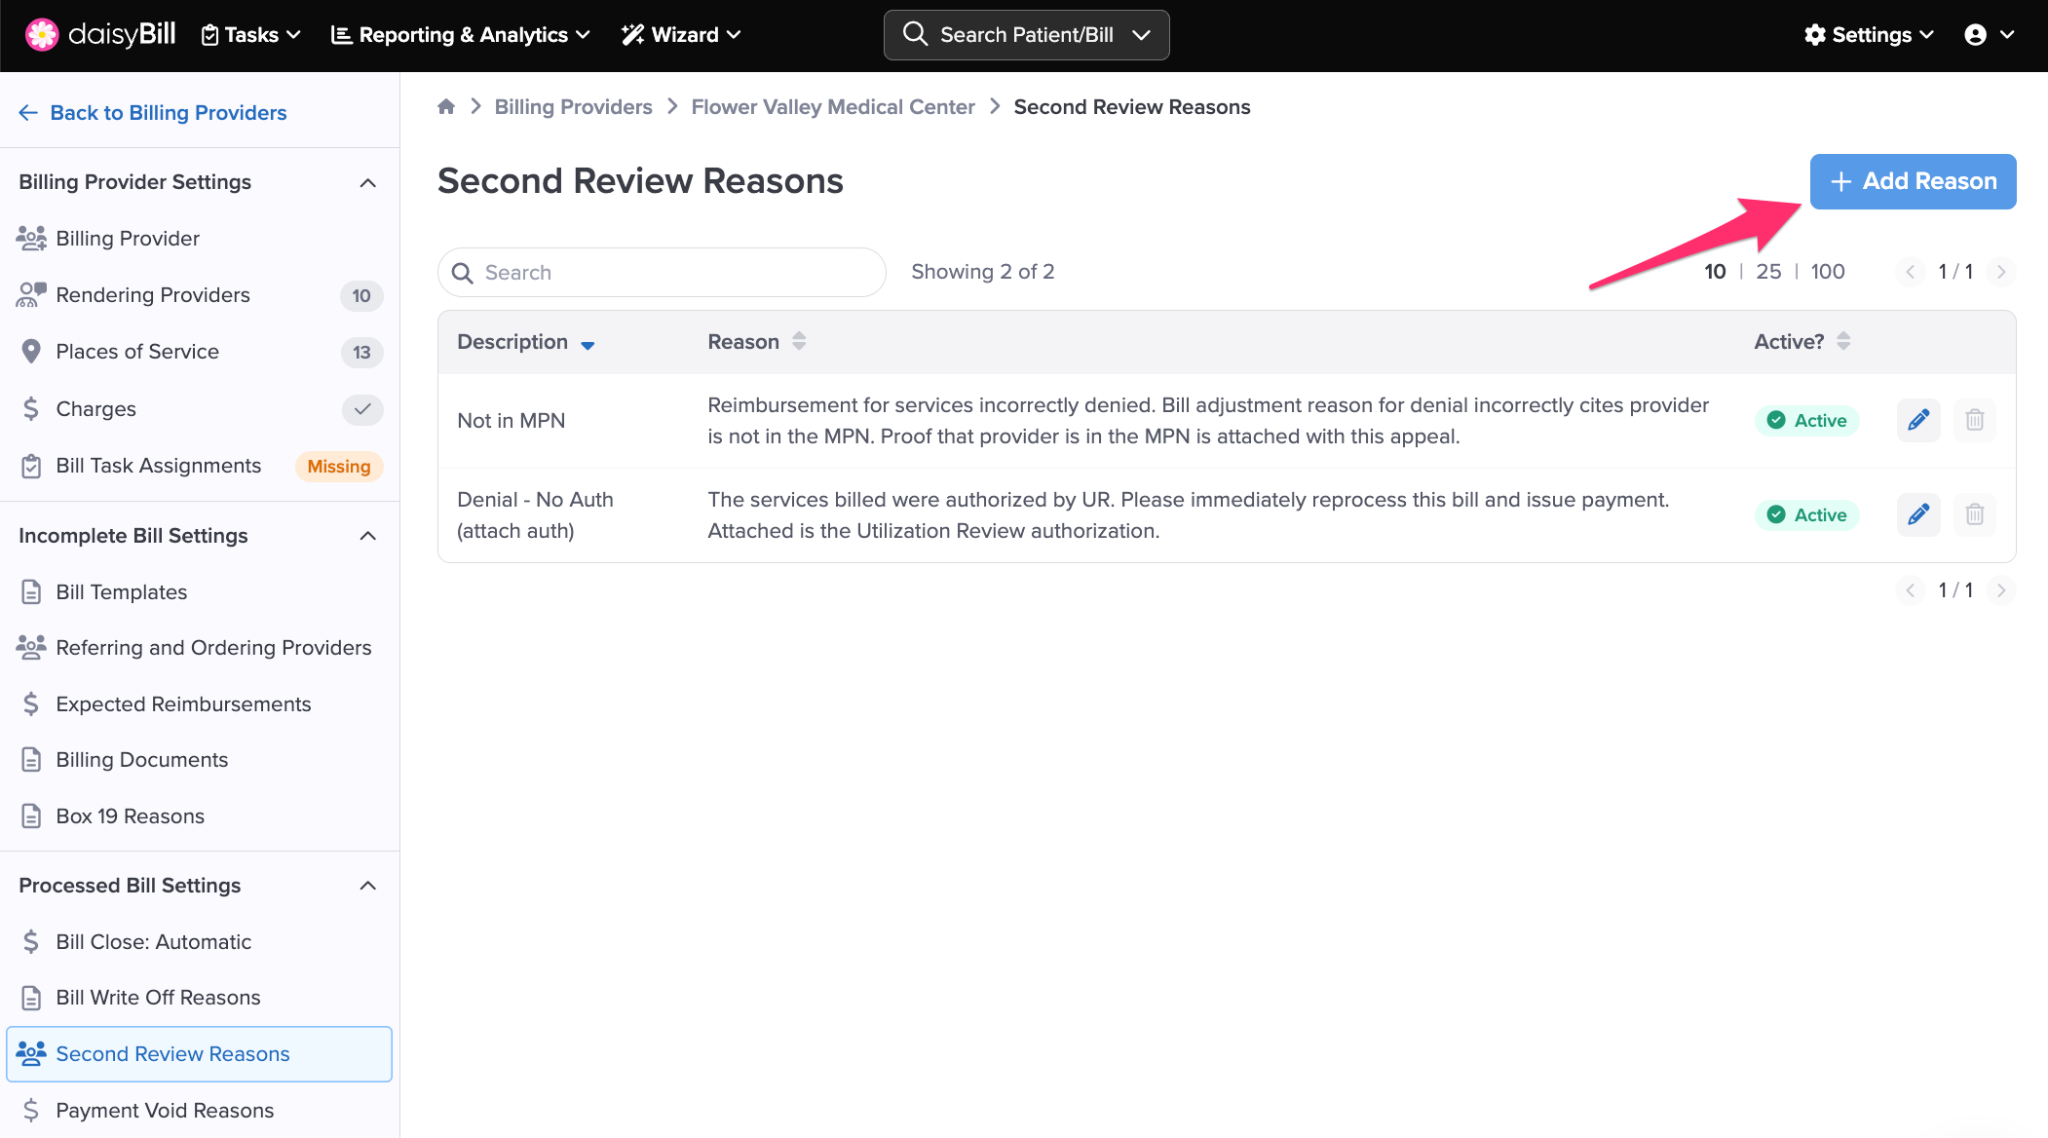
Task: Edit the Not in MPN reason
Action: pyautogui.click(x=1918, y=420)
